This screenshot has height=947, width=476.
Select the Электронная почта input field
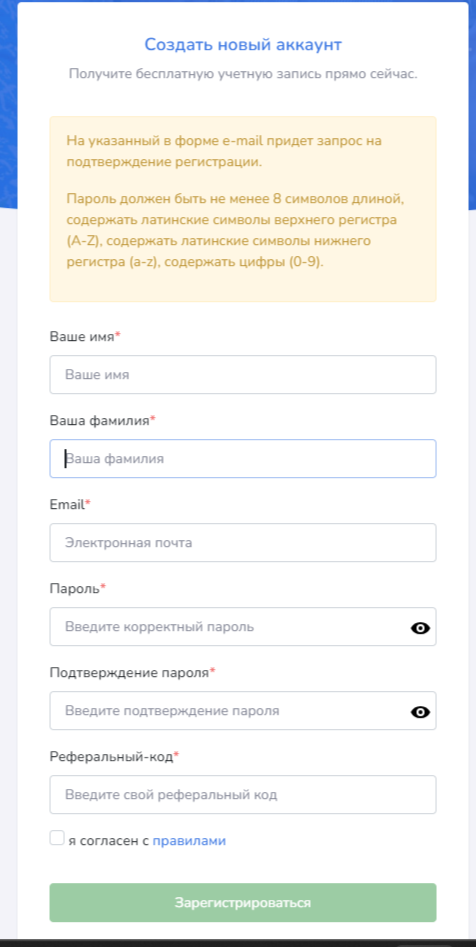pos(243,542)
